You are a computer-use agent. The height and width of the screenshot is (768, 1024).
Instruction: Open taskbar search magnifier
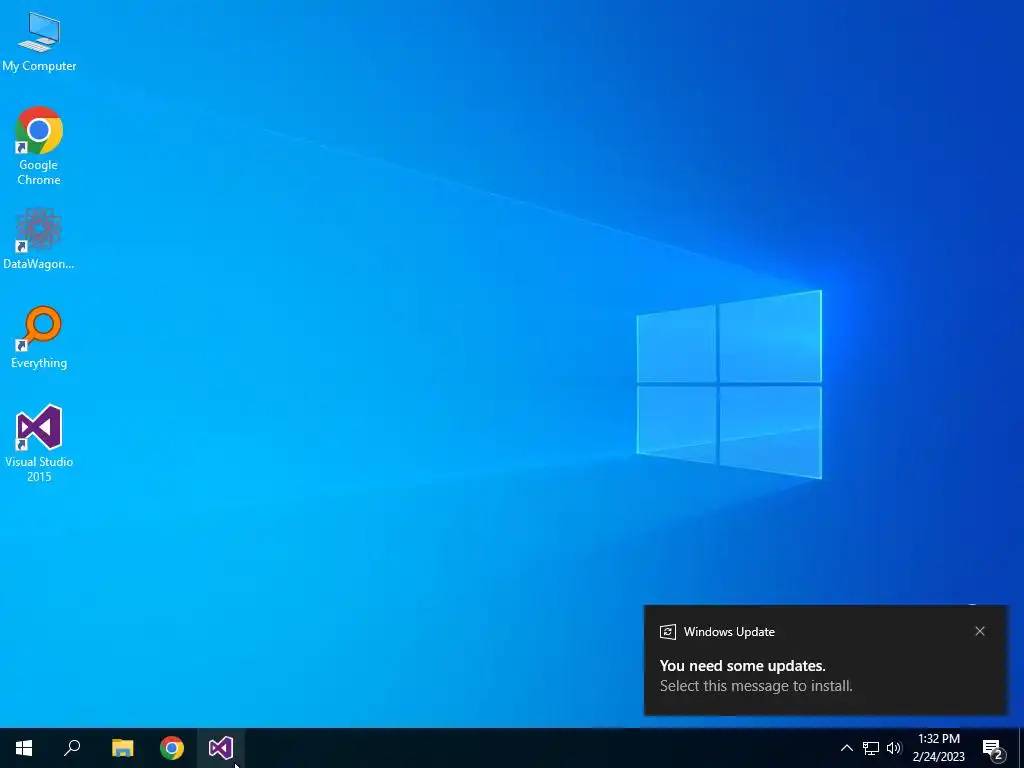[72, 748]
